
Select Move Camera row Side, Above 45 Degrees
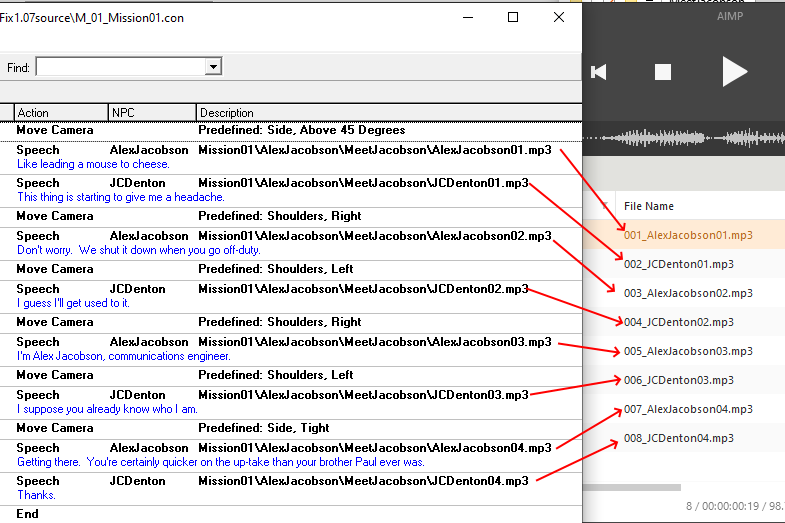290,130
